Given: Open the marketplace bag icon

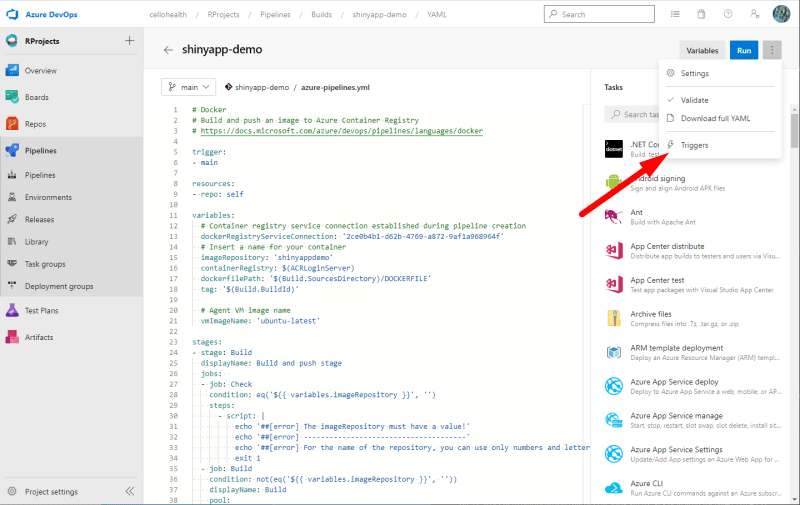Looking at the screenshot, I should tap(702, 14).
